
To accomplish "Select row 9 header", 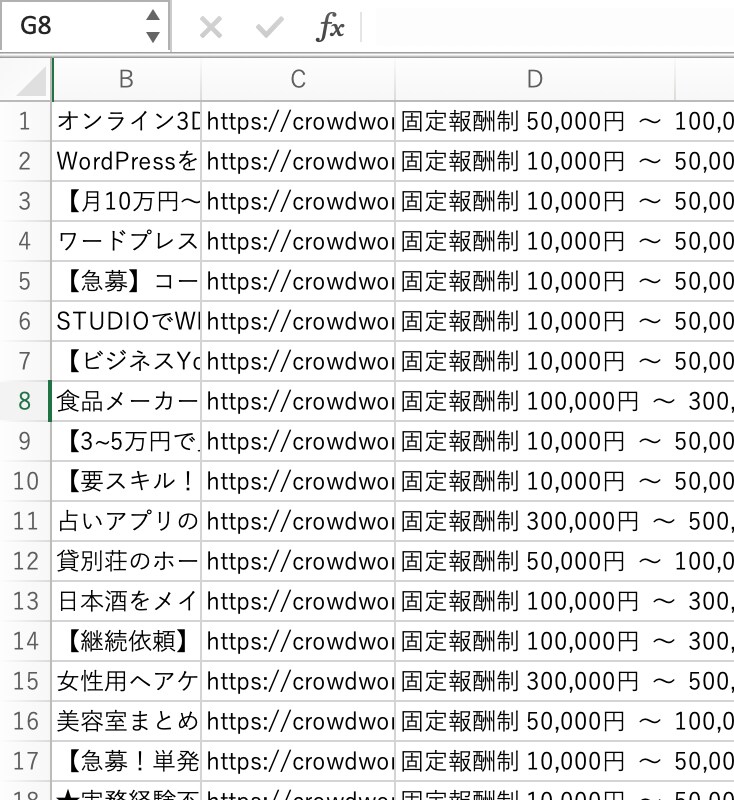I will tap(25, 441).
